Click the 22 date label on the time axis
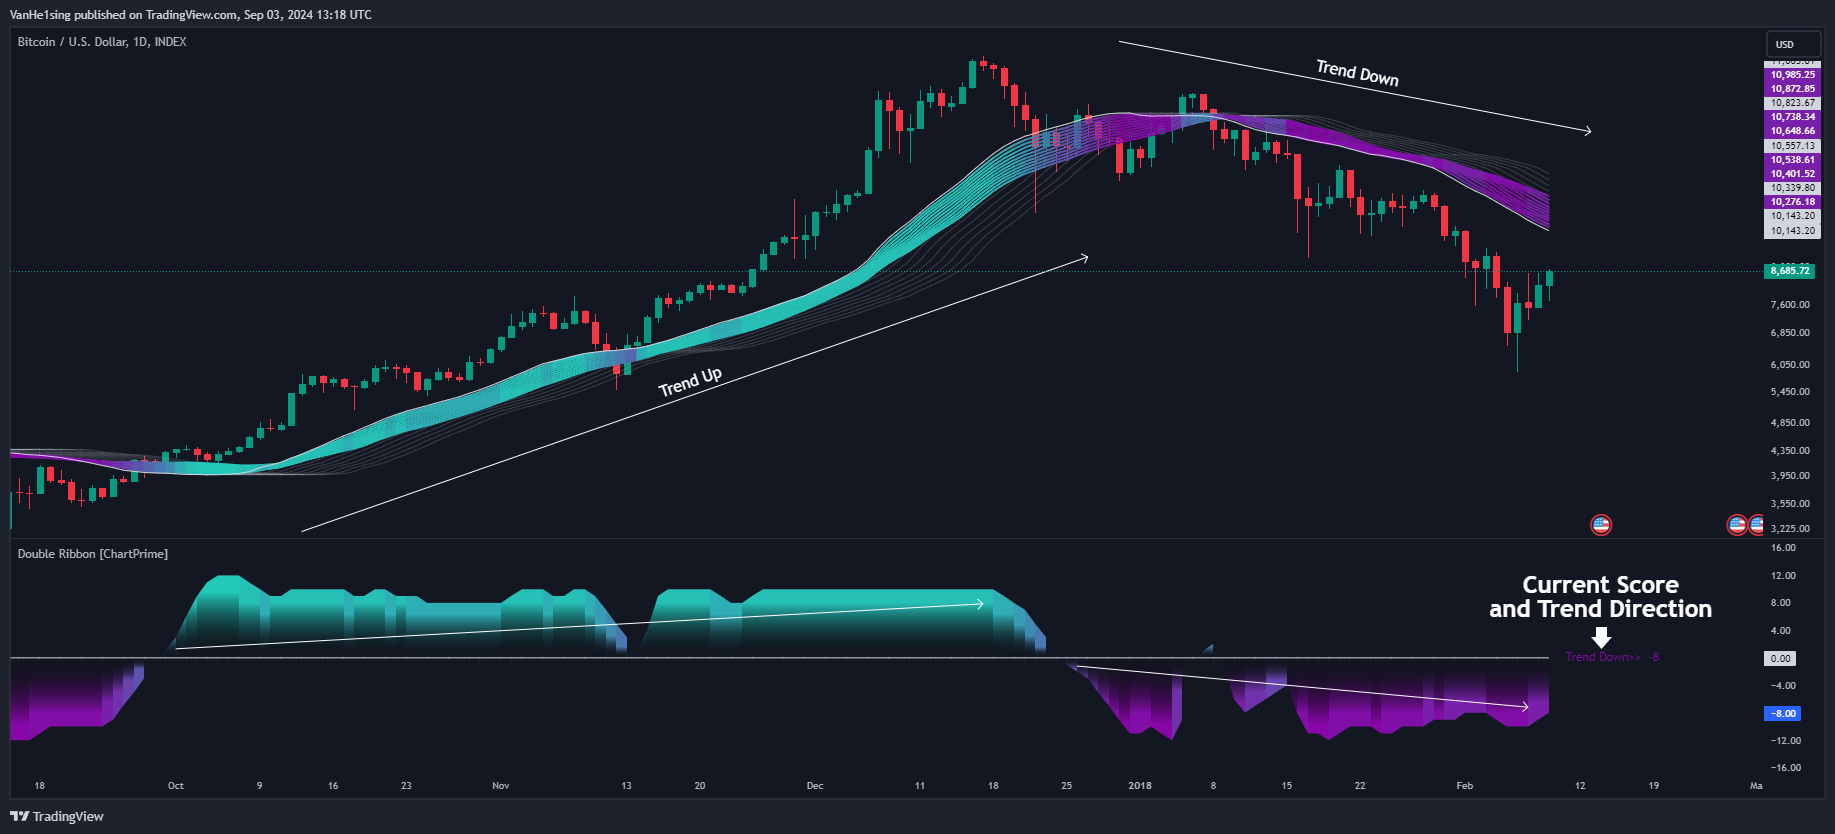Image resolution: width=1835 pixels, height=834 pixels. (x=1360, y=786)
